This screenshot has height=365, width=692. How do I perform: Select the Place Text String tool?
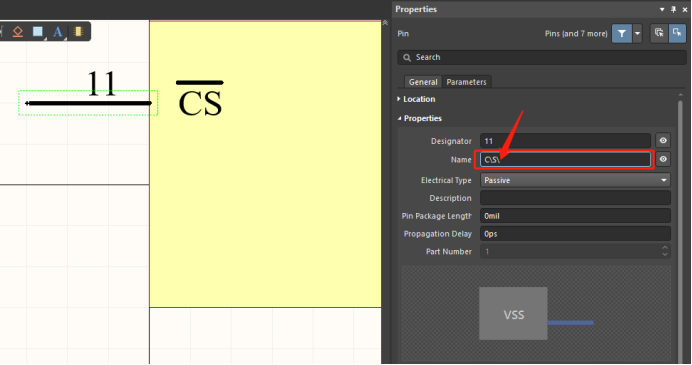pyautogui.click(x=58, y=32)
